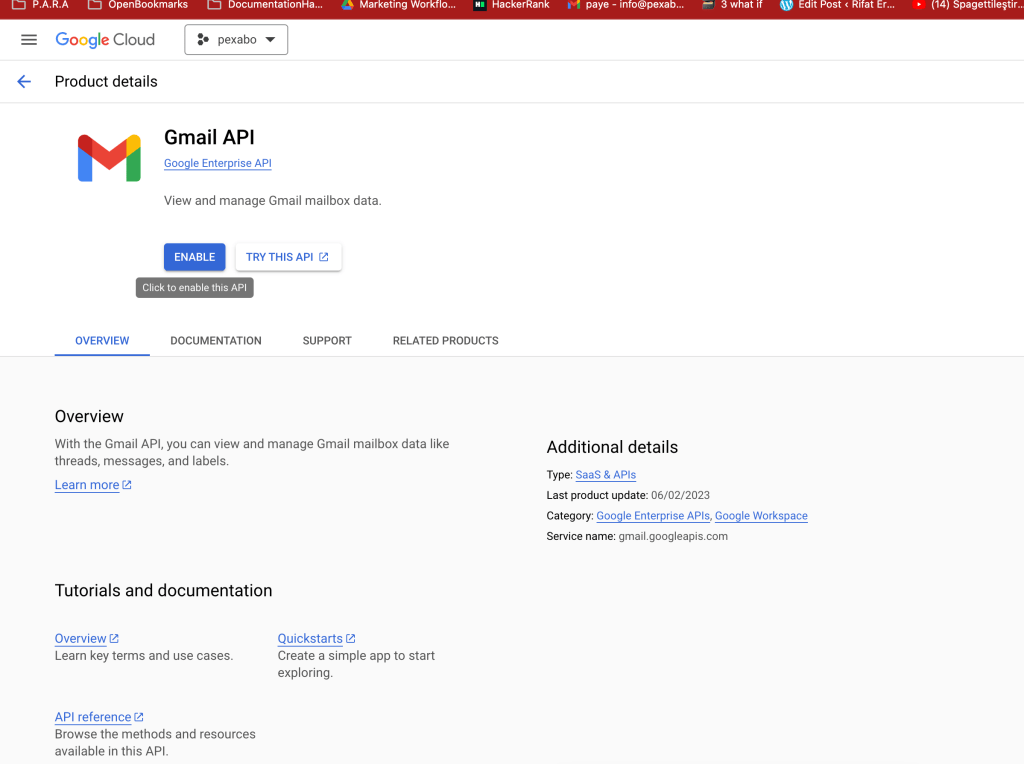Click the Gmail logo image
This screenshot has width=1024, height=764.
point(109,158)
